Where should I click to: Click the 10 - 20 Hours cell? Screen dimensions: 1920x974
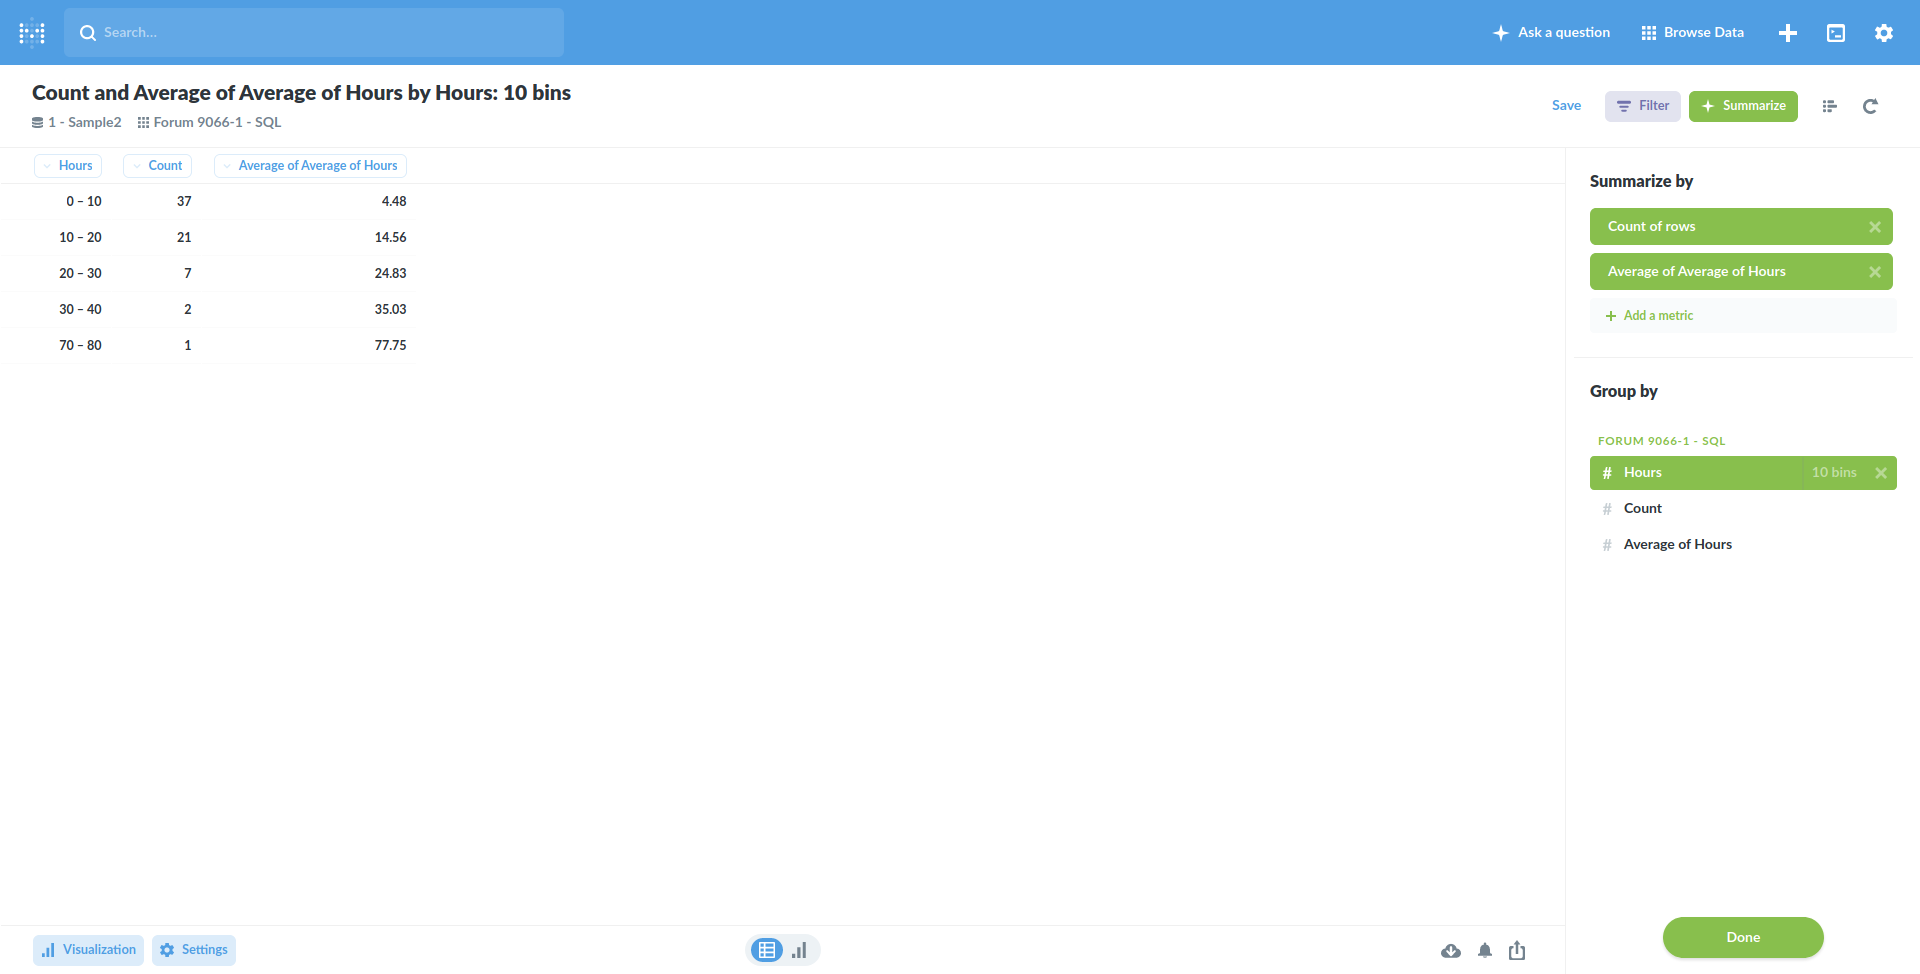click(x=80, y=238)
